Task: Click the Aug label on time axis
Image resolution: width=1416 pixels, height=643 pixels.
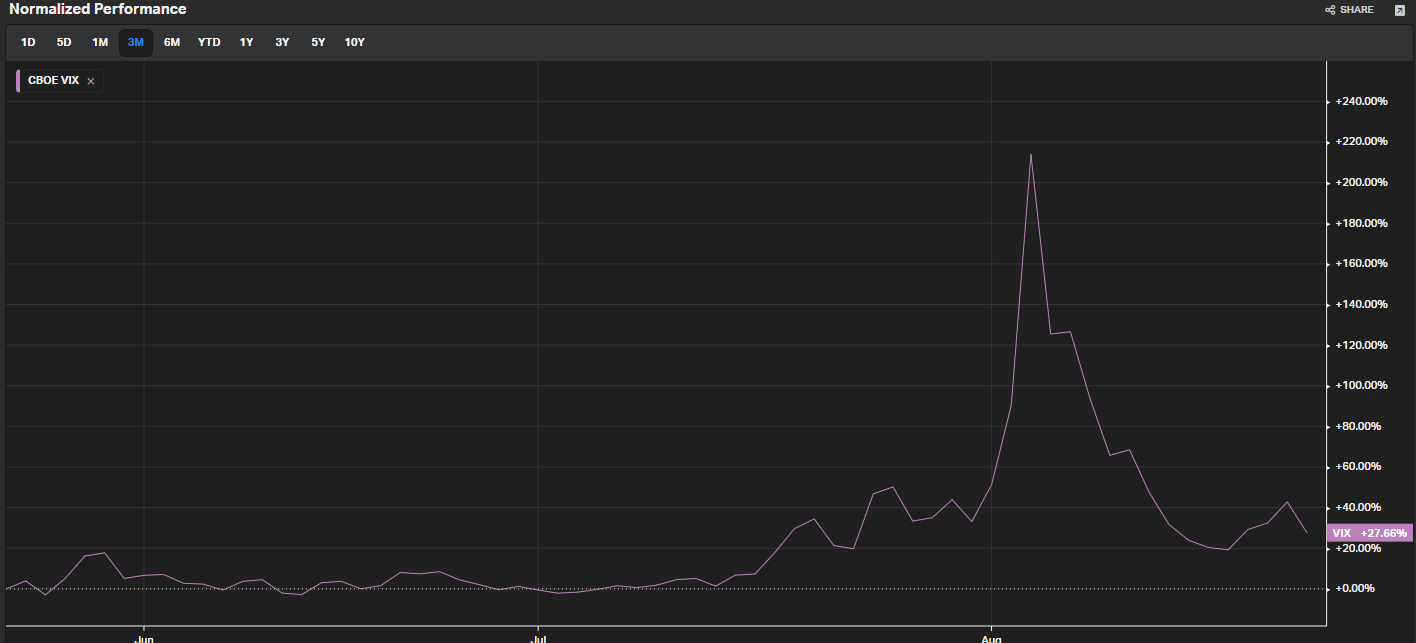Action: (991, 636)
